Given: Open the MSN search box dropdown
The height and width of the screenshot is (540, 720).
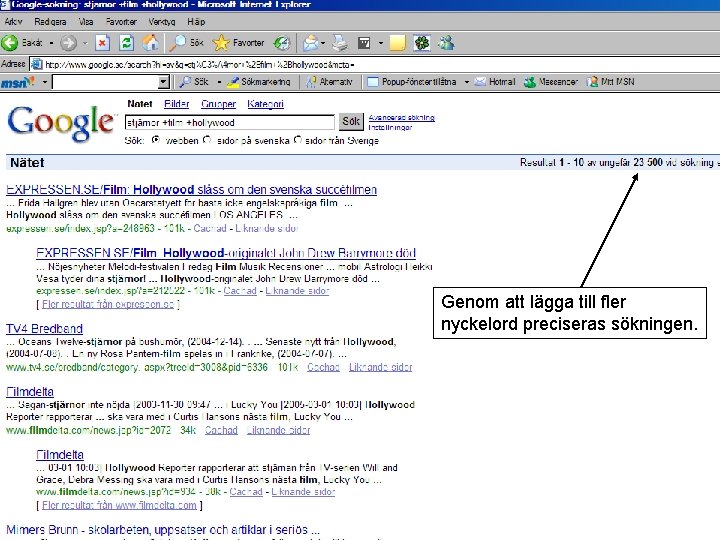Looking at the screenshot, I should click(164, 82).
